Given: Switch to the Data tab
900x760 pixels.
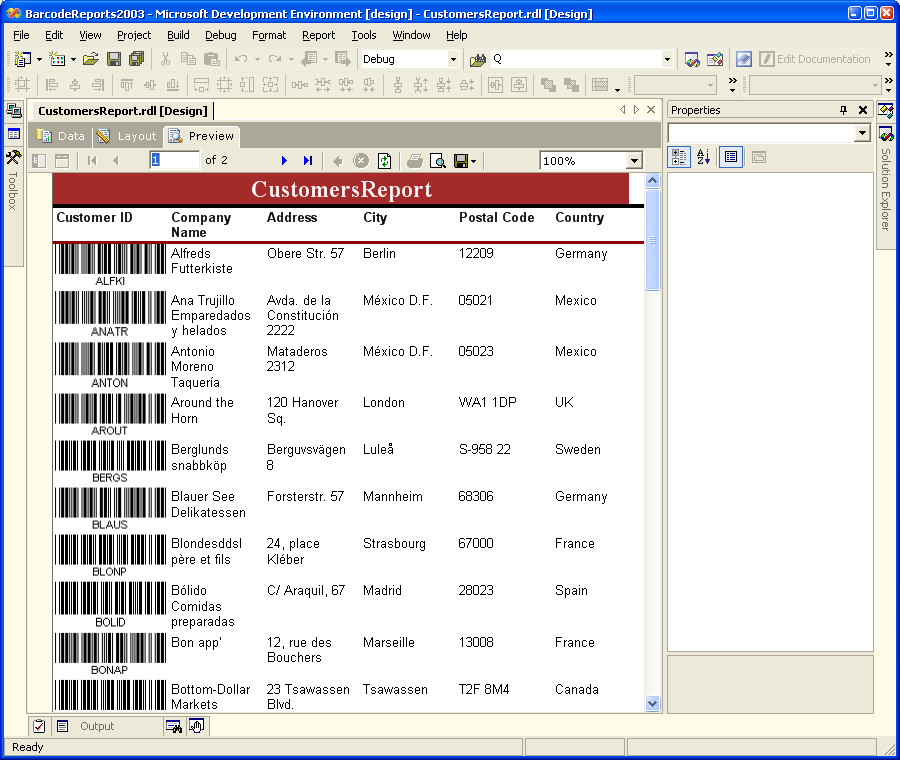Looking at the screenshot, I should tap(62, 136).
